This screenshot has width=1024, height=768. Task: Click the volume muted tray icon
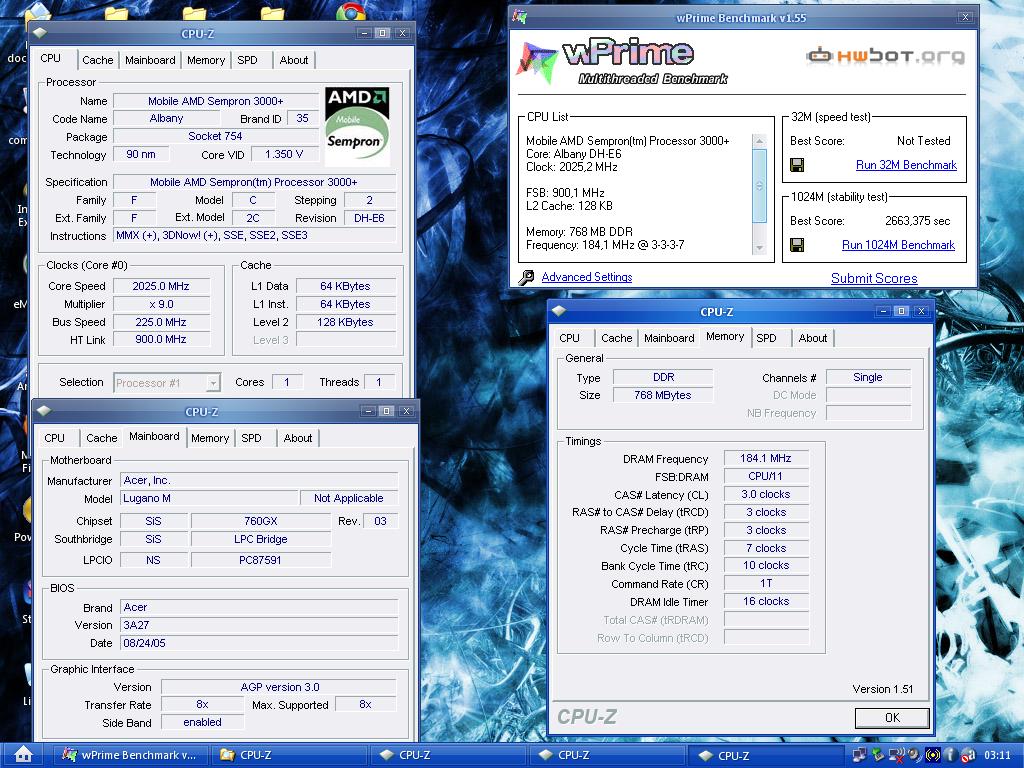pyautogui.click(x=897, y=755)
